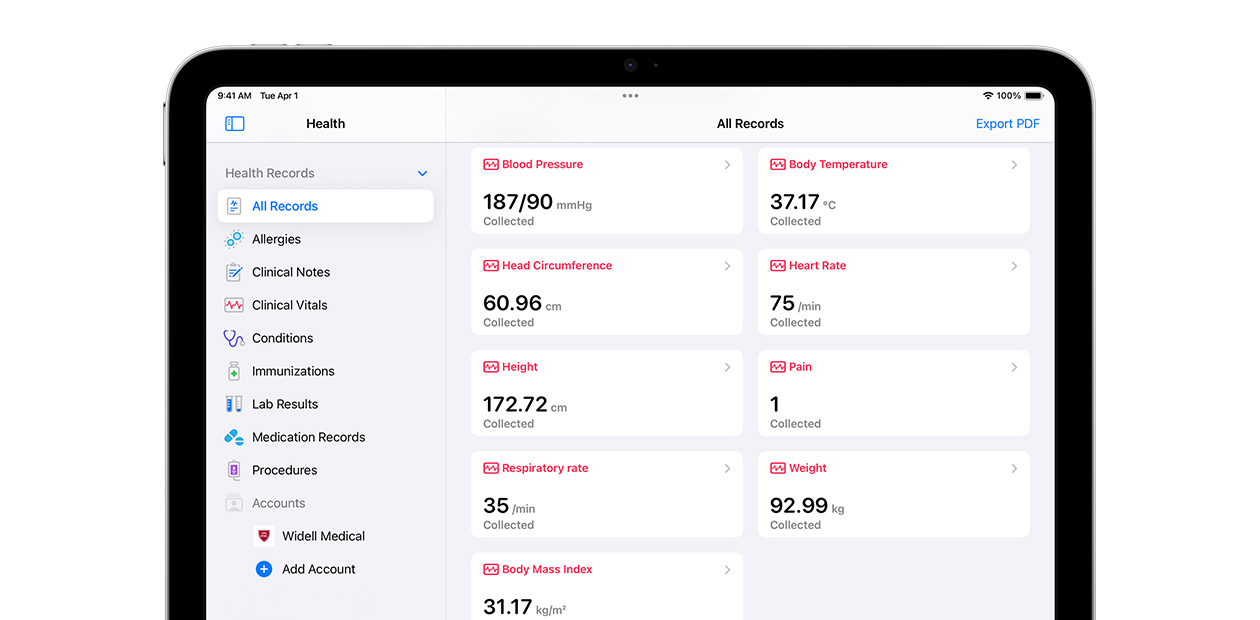Open the Procedures section
The height and width of the screenshot is (620, 1260).
pyautogui.click(x=287, y=470)
